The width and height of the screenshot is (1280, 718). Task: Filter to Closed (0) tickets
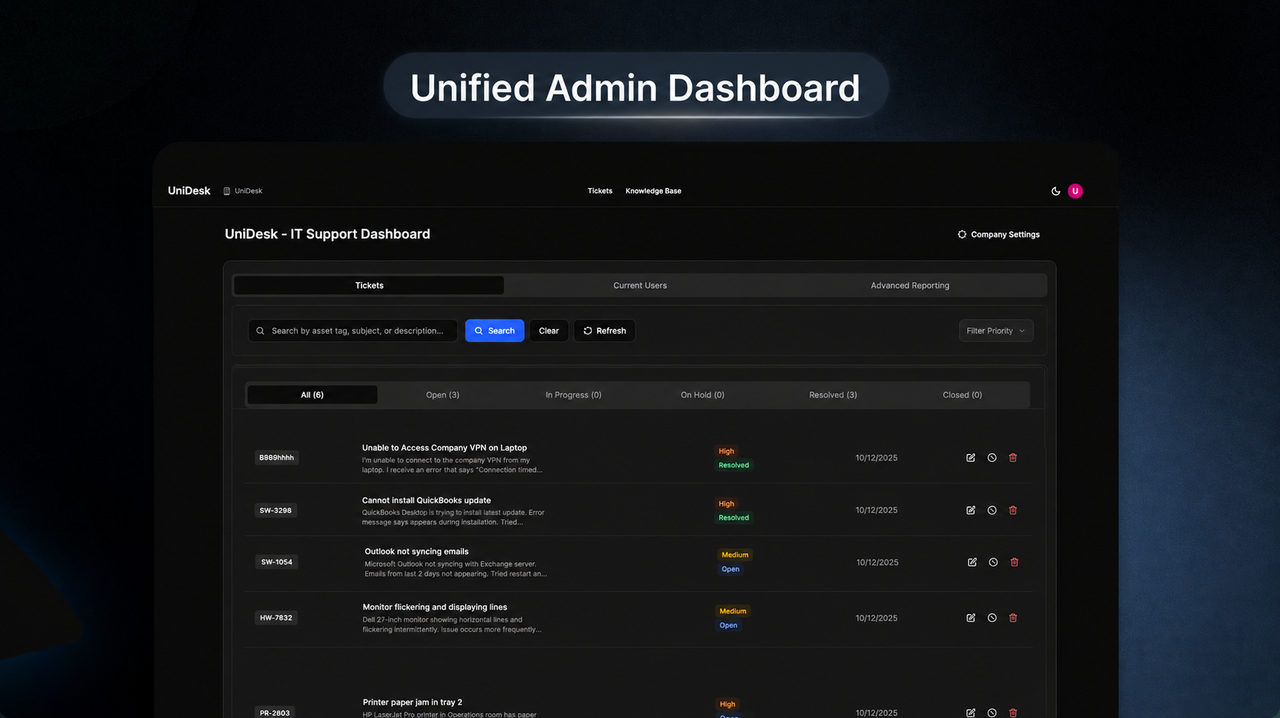coord(962,395)
